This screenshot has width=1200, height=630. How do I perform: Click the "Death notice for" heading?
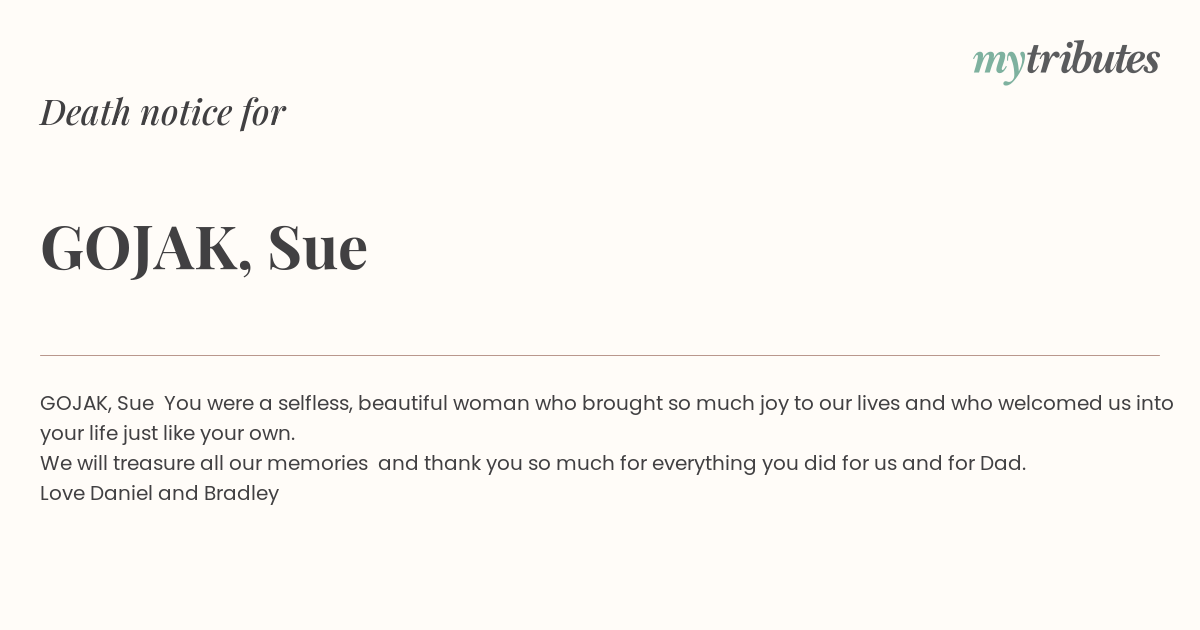pos(163,112)
